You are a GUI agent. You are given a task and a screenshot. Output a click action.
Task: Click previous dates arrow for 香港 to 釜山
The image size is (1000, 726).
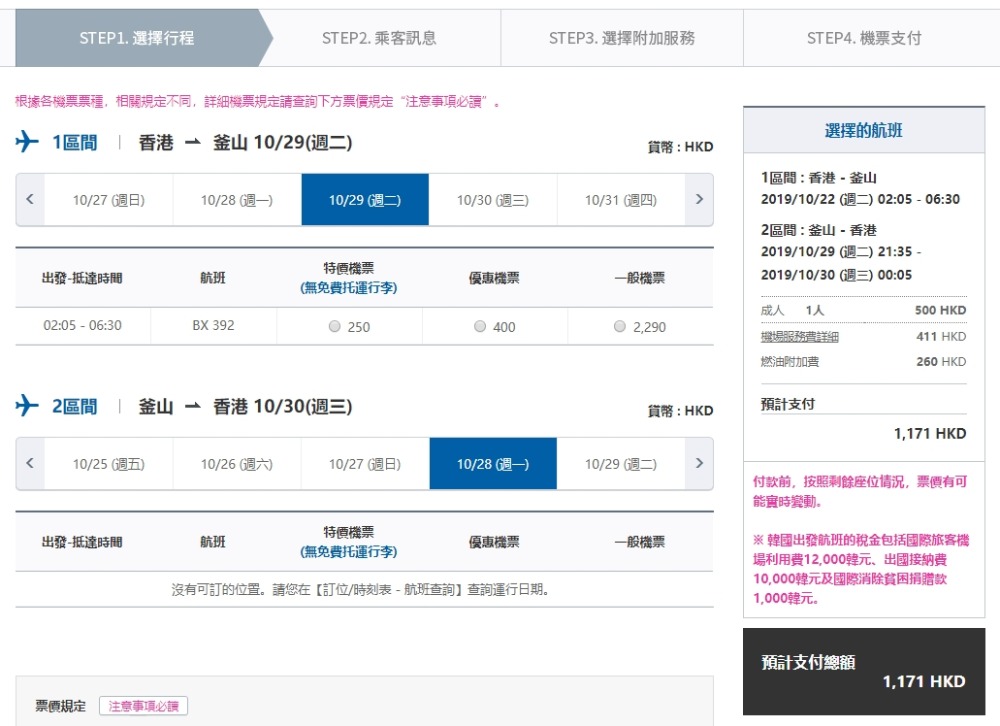point(30,199)
